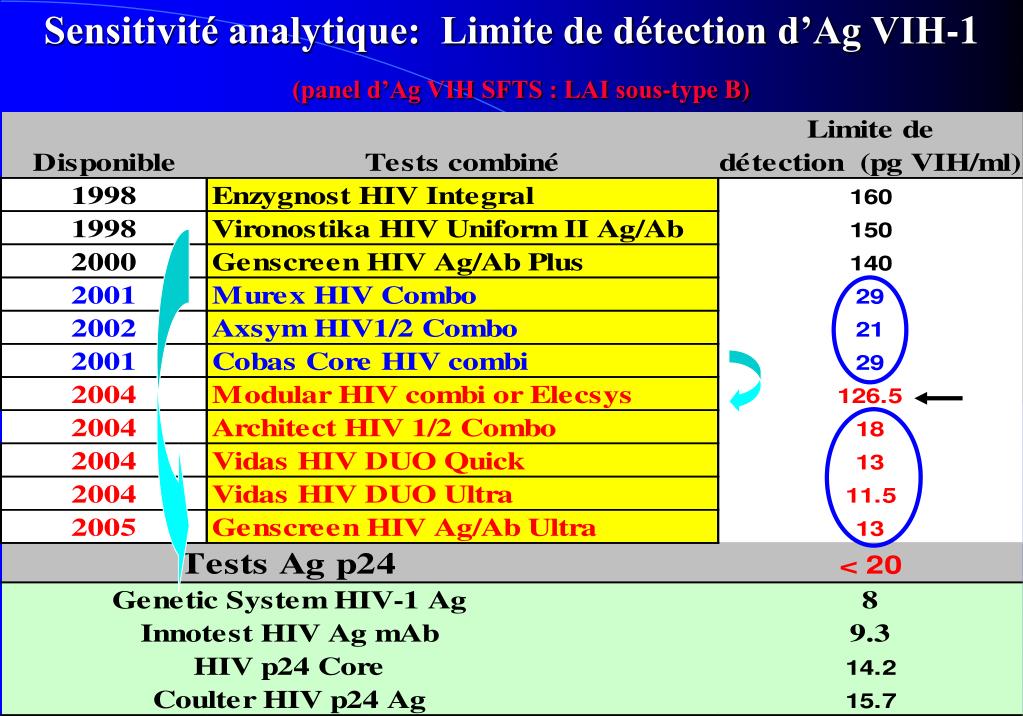
Task: Click the value 126.5
Action: [x=870, y=396]
